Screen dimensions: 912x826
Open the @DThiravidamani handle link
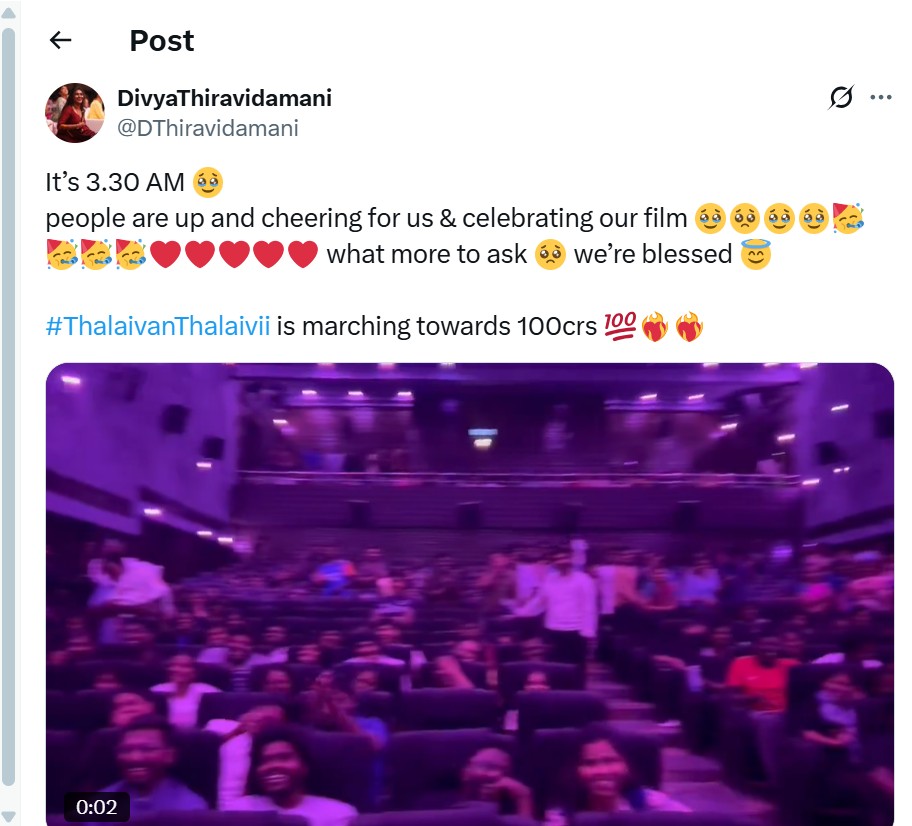coord(208,128)
